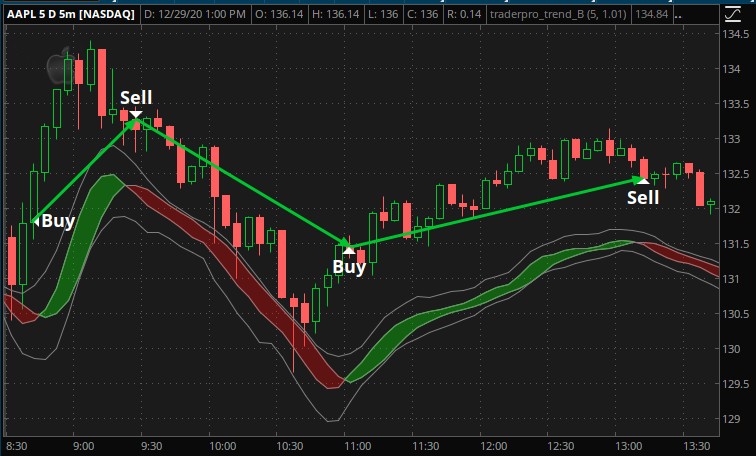Click the Buy text label near 11:00

(x=349, y=267)
